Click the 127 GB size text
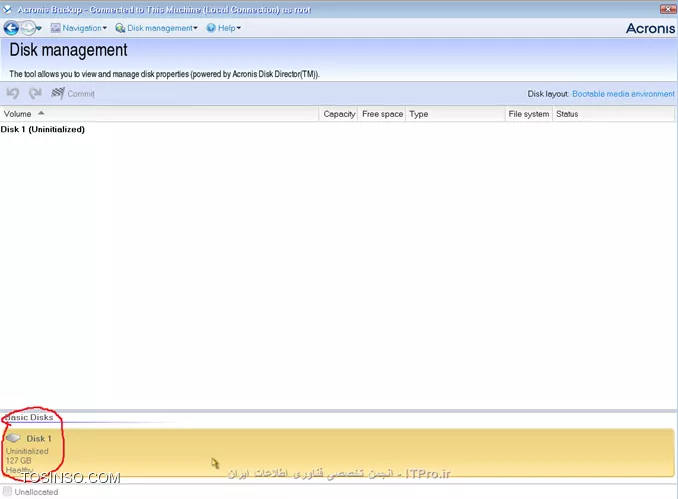 (18, 461)
